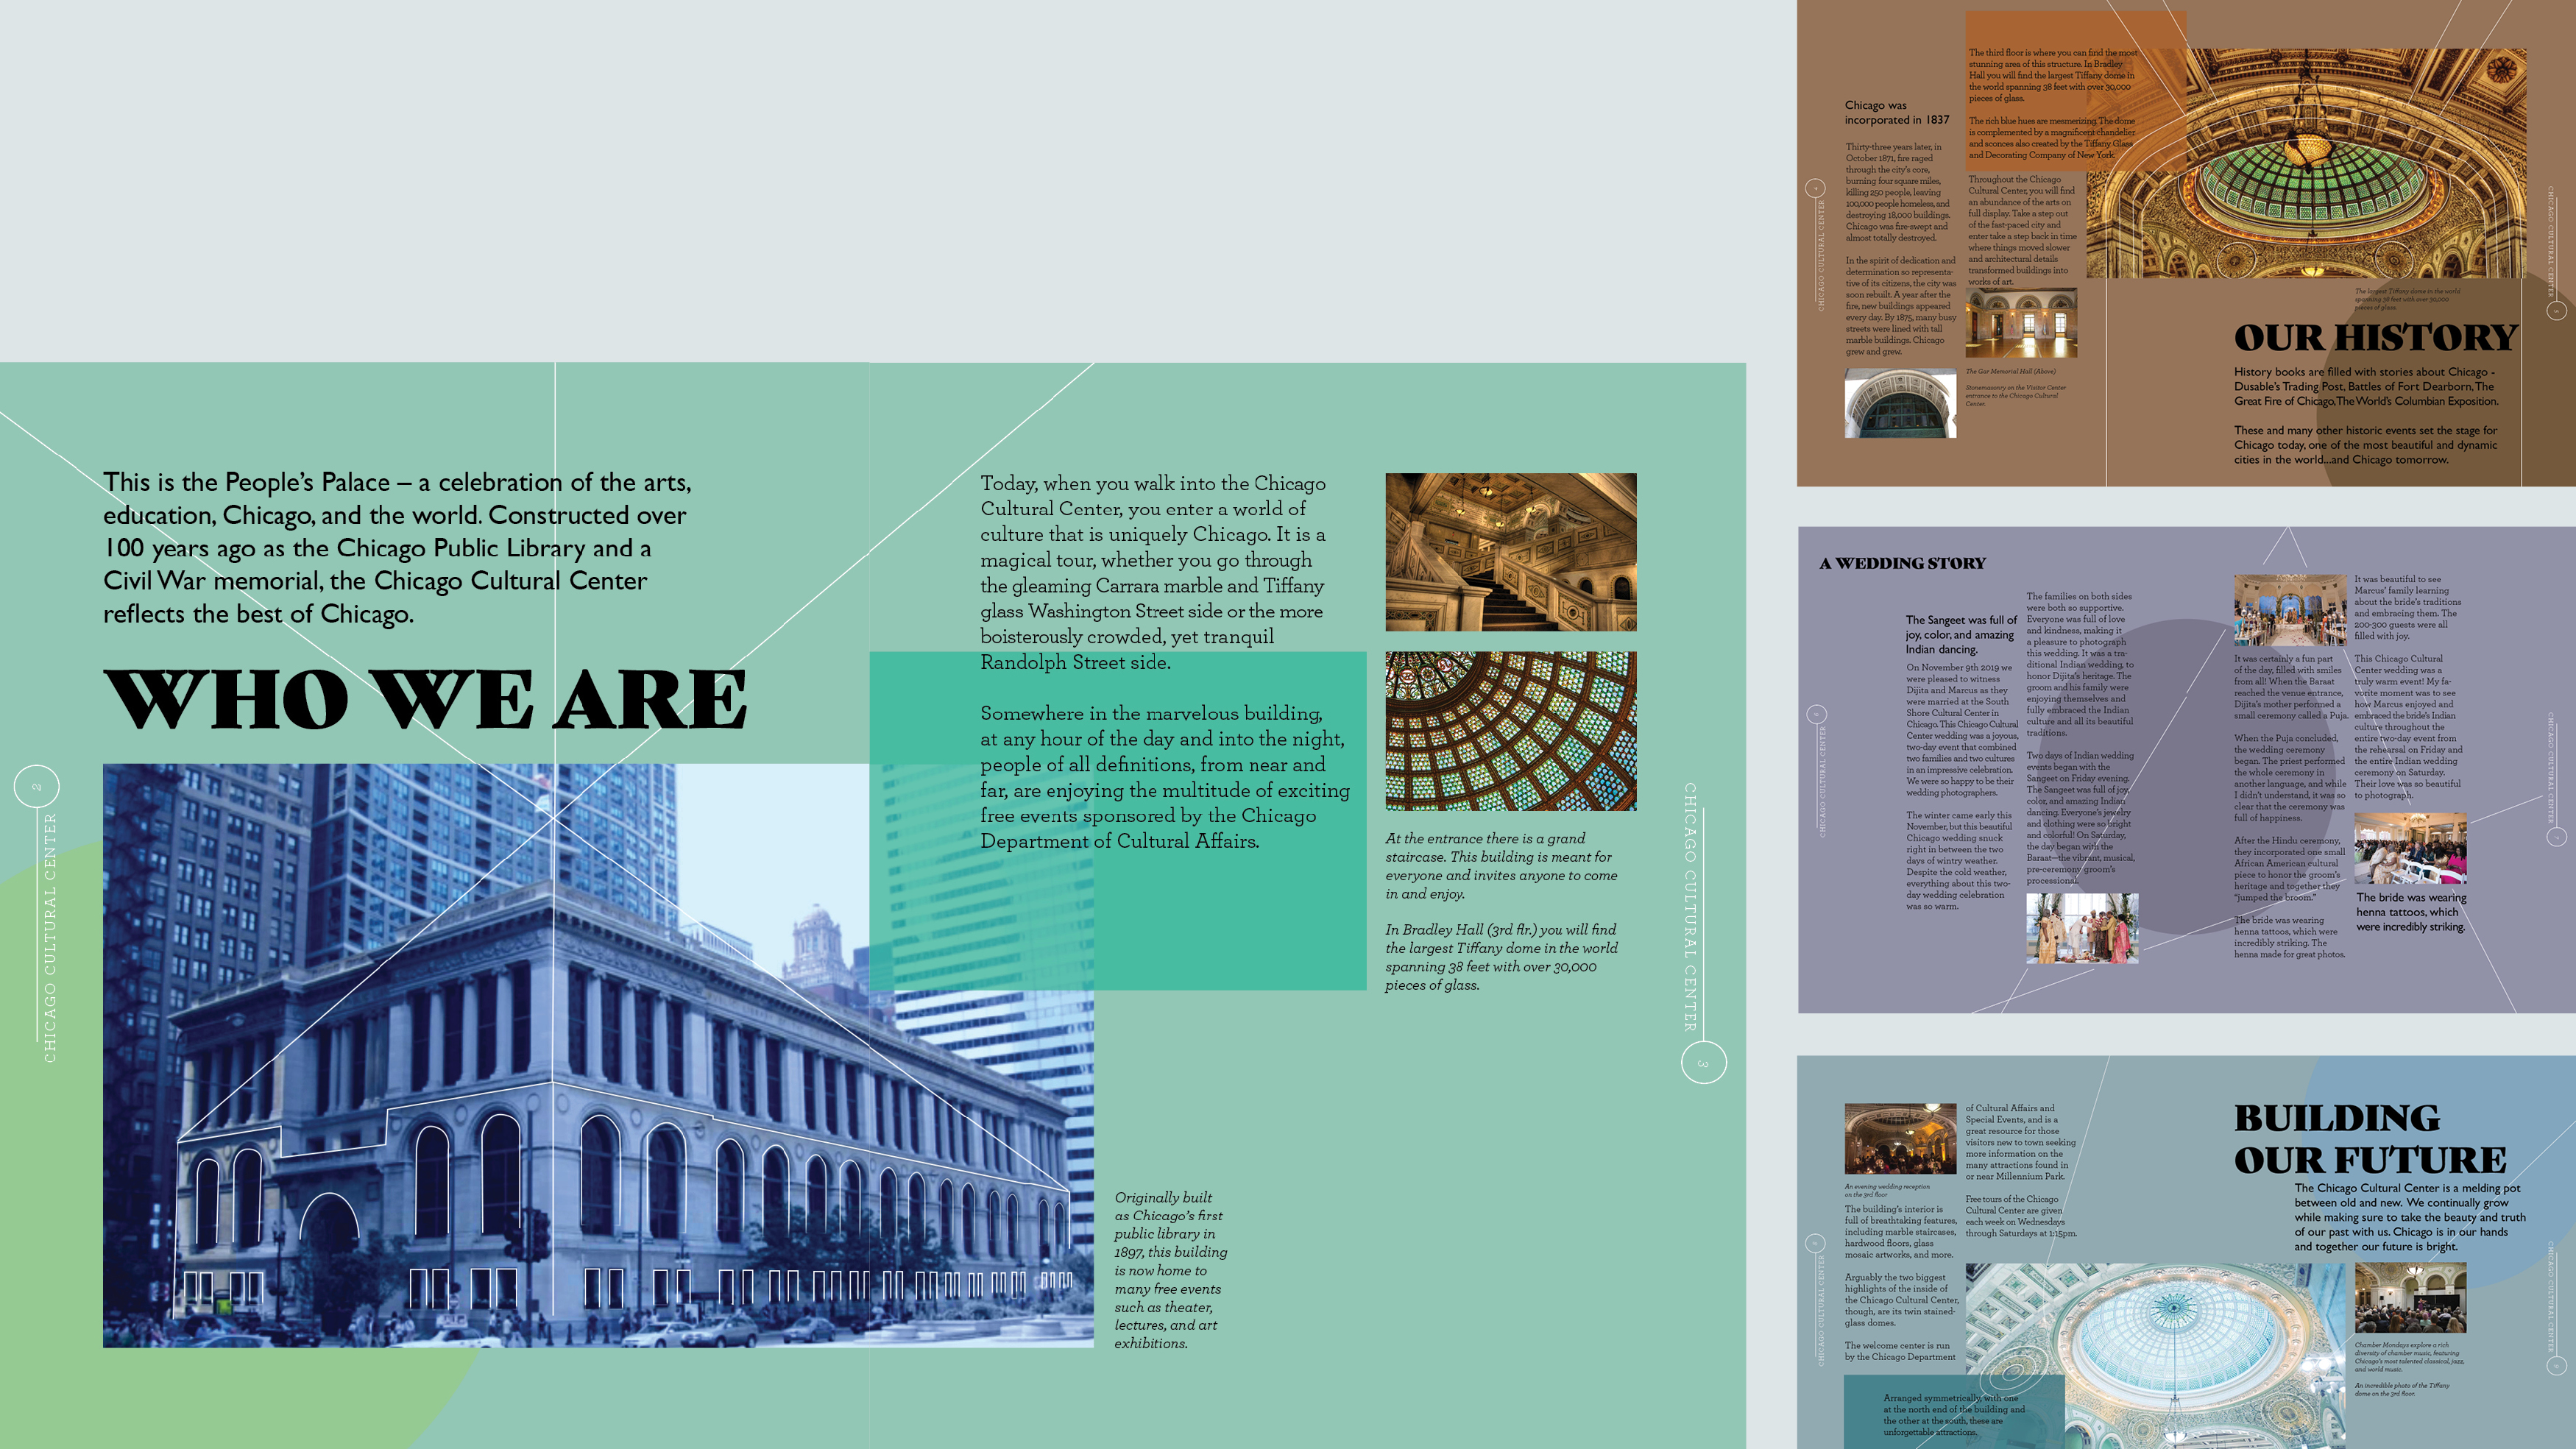Click the evening wedding reception photo
The width and height of the screenshot is (2576, 1449).
coord(1900,1139)
